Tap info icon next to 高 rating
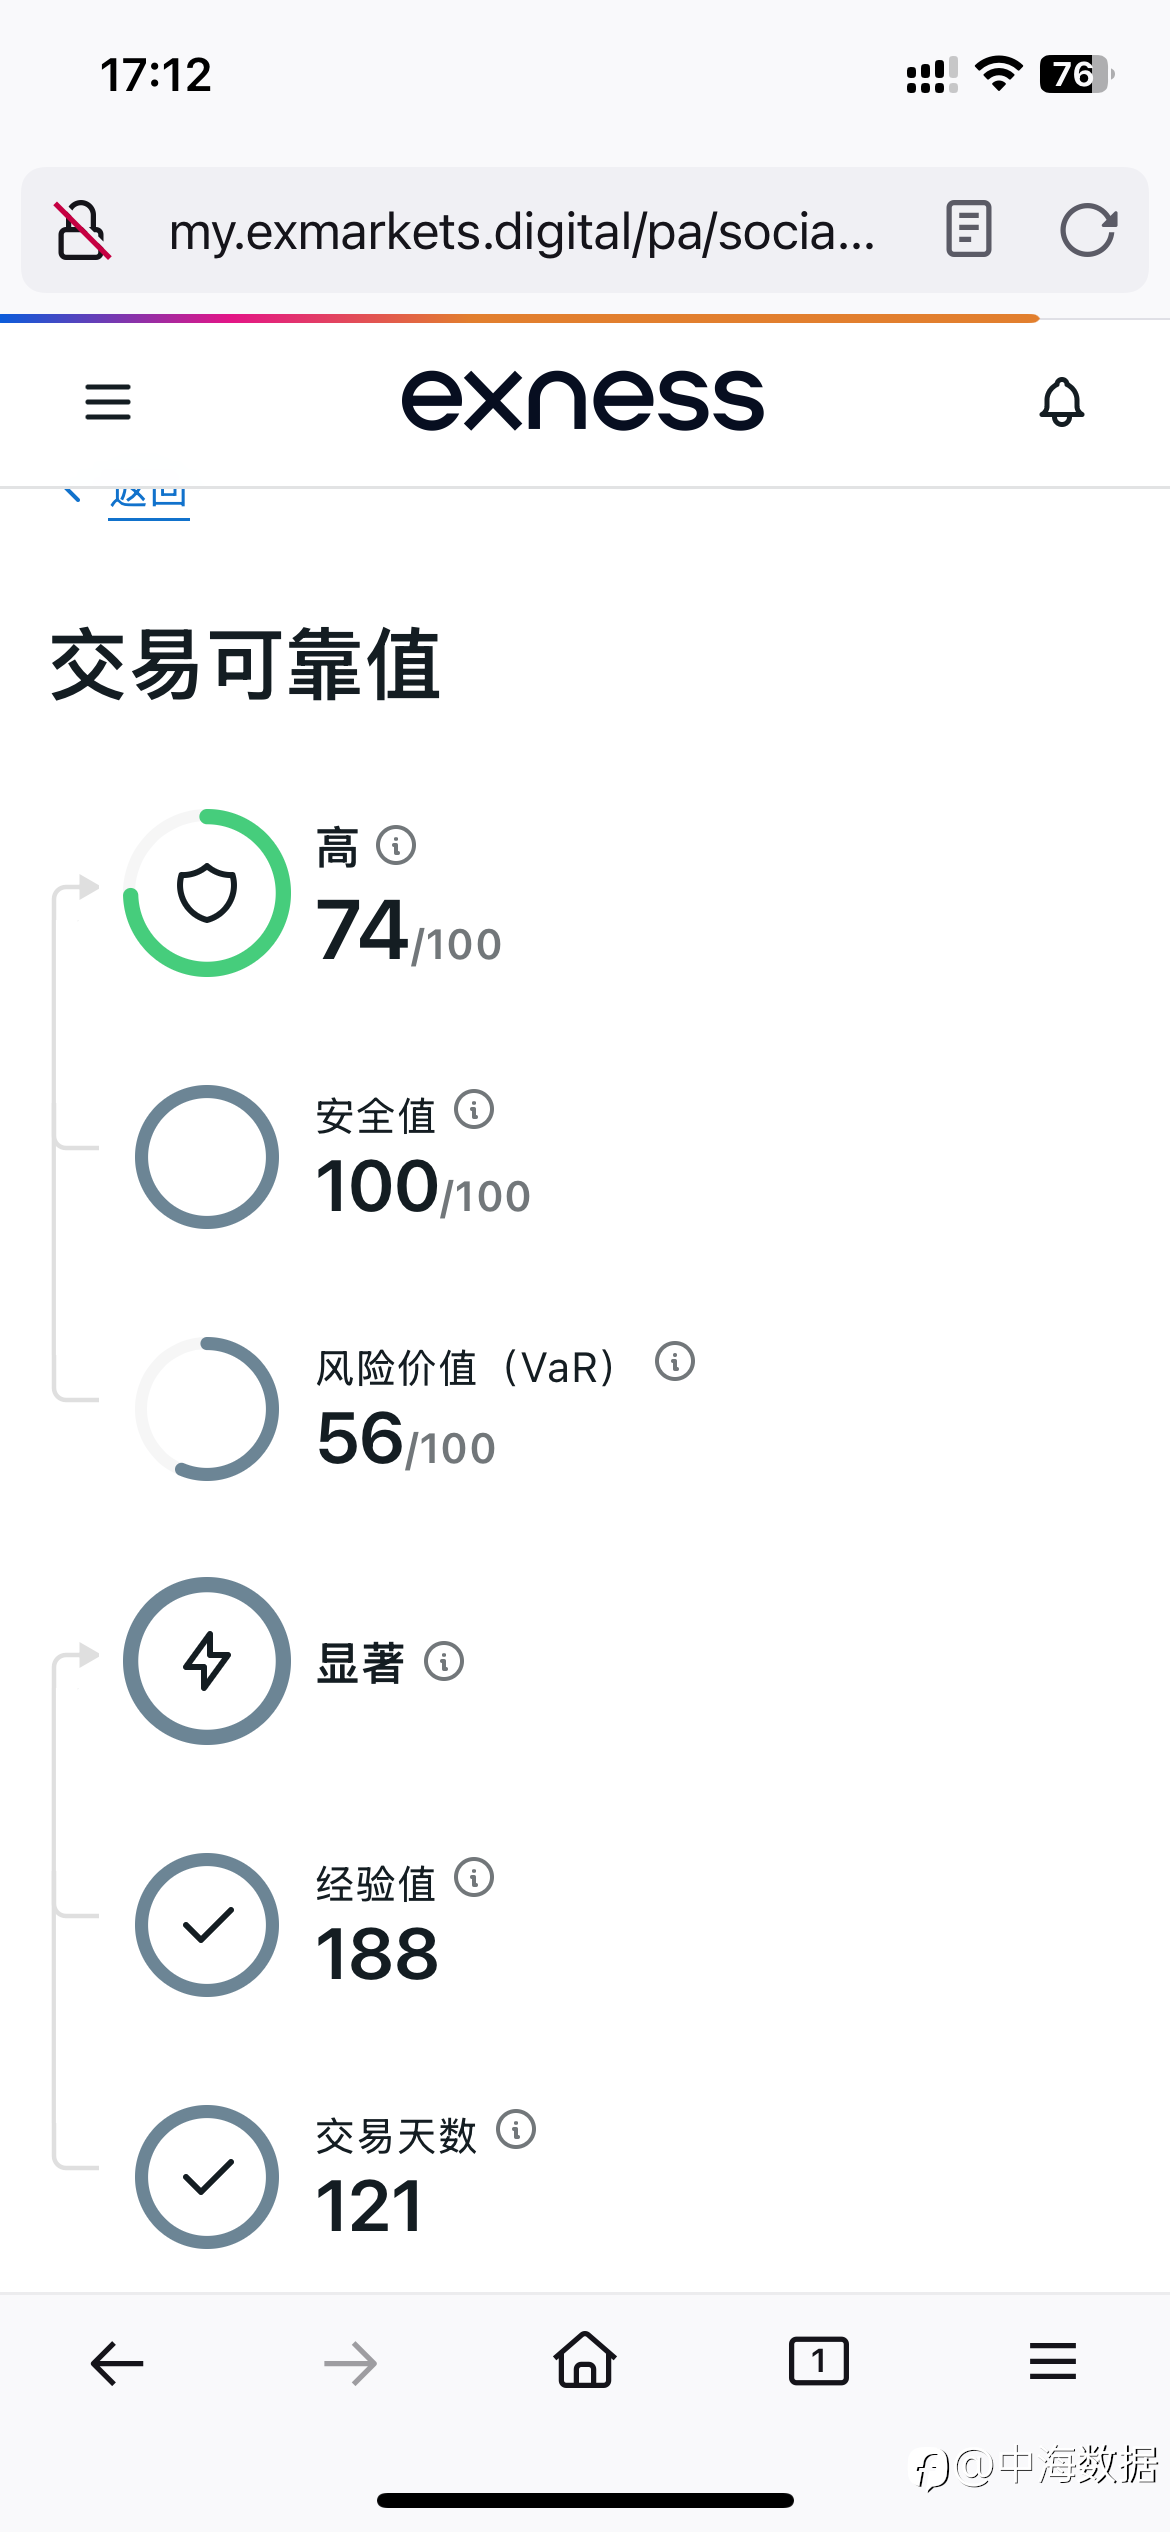Image resolution: width=1170 pixels, height=2532 pixels. [x=396, y=846]
